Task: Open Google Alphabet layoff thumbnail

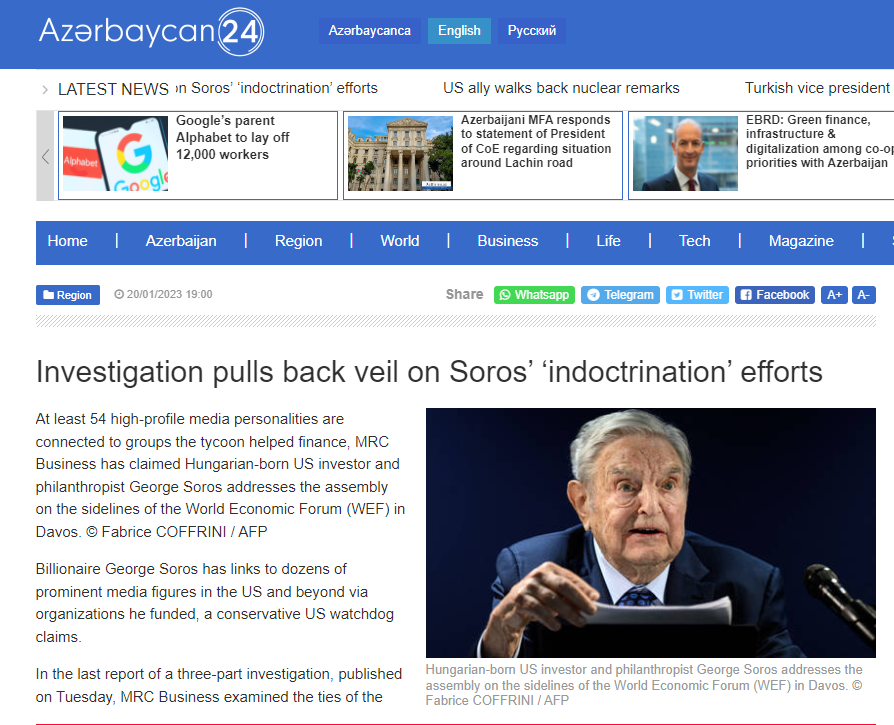Action: (x=115, y=153)
